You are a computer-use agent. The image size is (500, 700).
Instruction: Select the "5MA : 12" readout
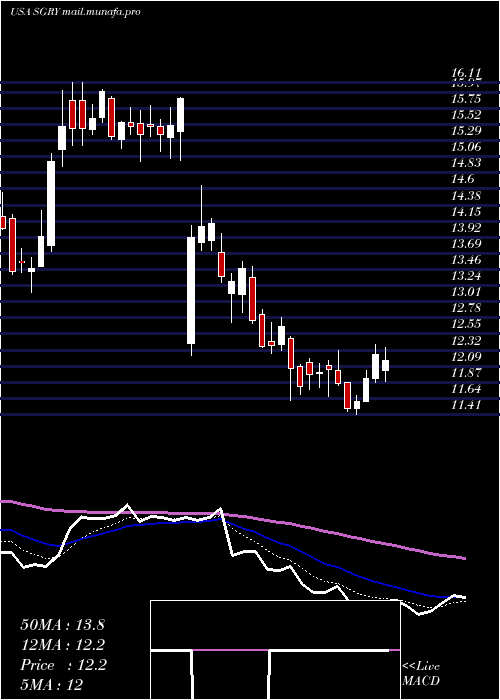point(52,685)
